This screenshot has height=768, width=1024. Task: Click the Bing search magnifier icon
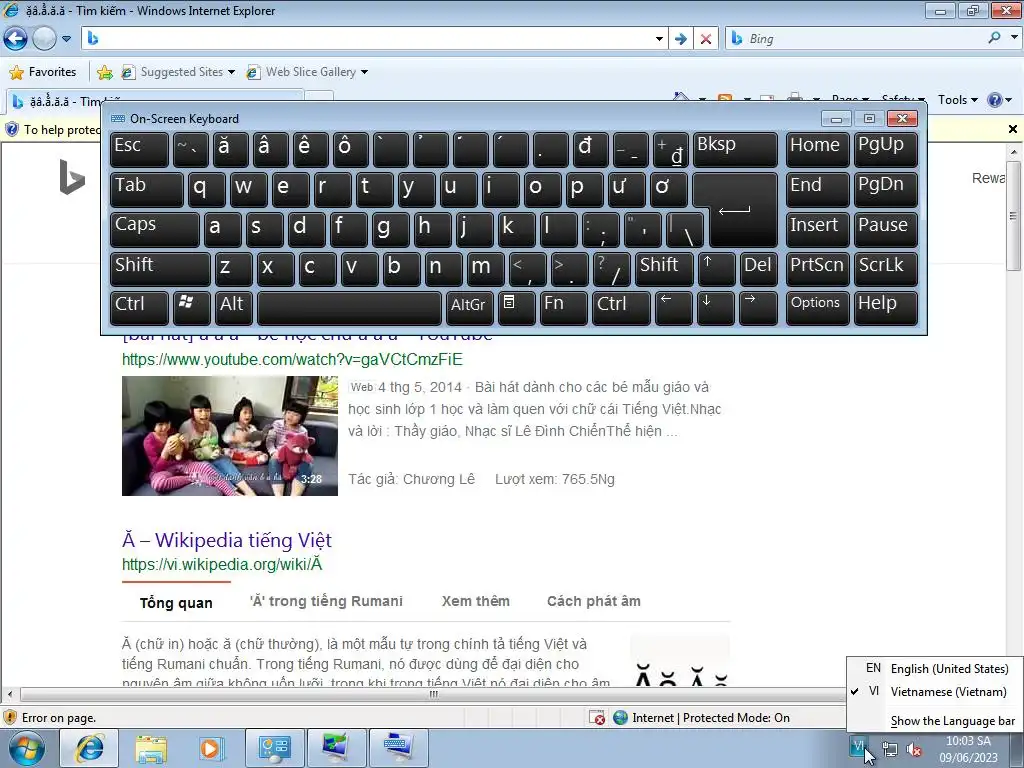995,38
